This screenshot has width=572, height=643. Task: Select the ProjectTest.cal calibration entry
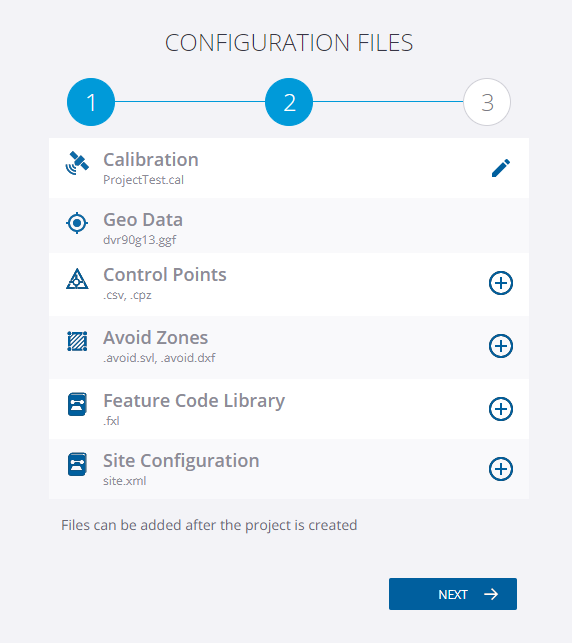coord(143,180)
